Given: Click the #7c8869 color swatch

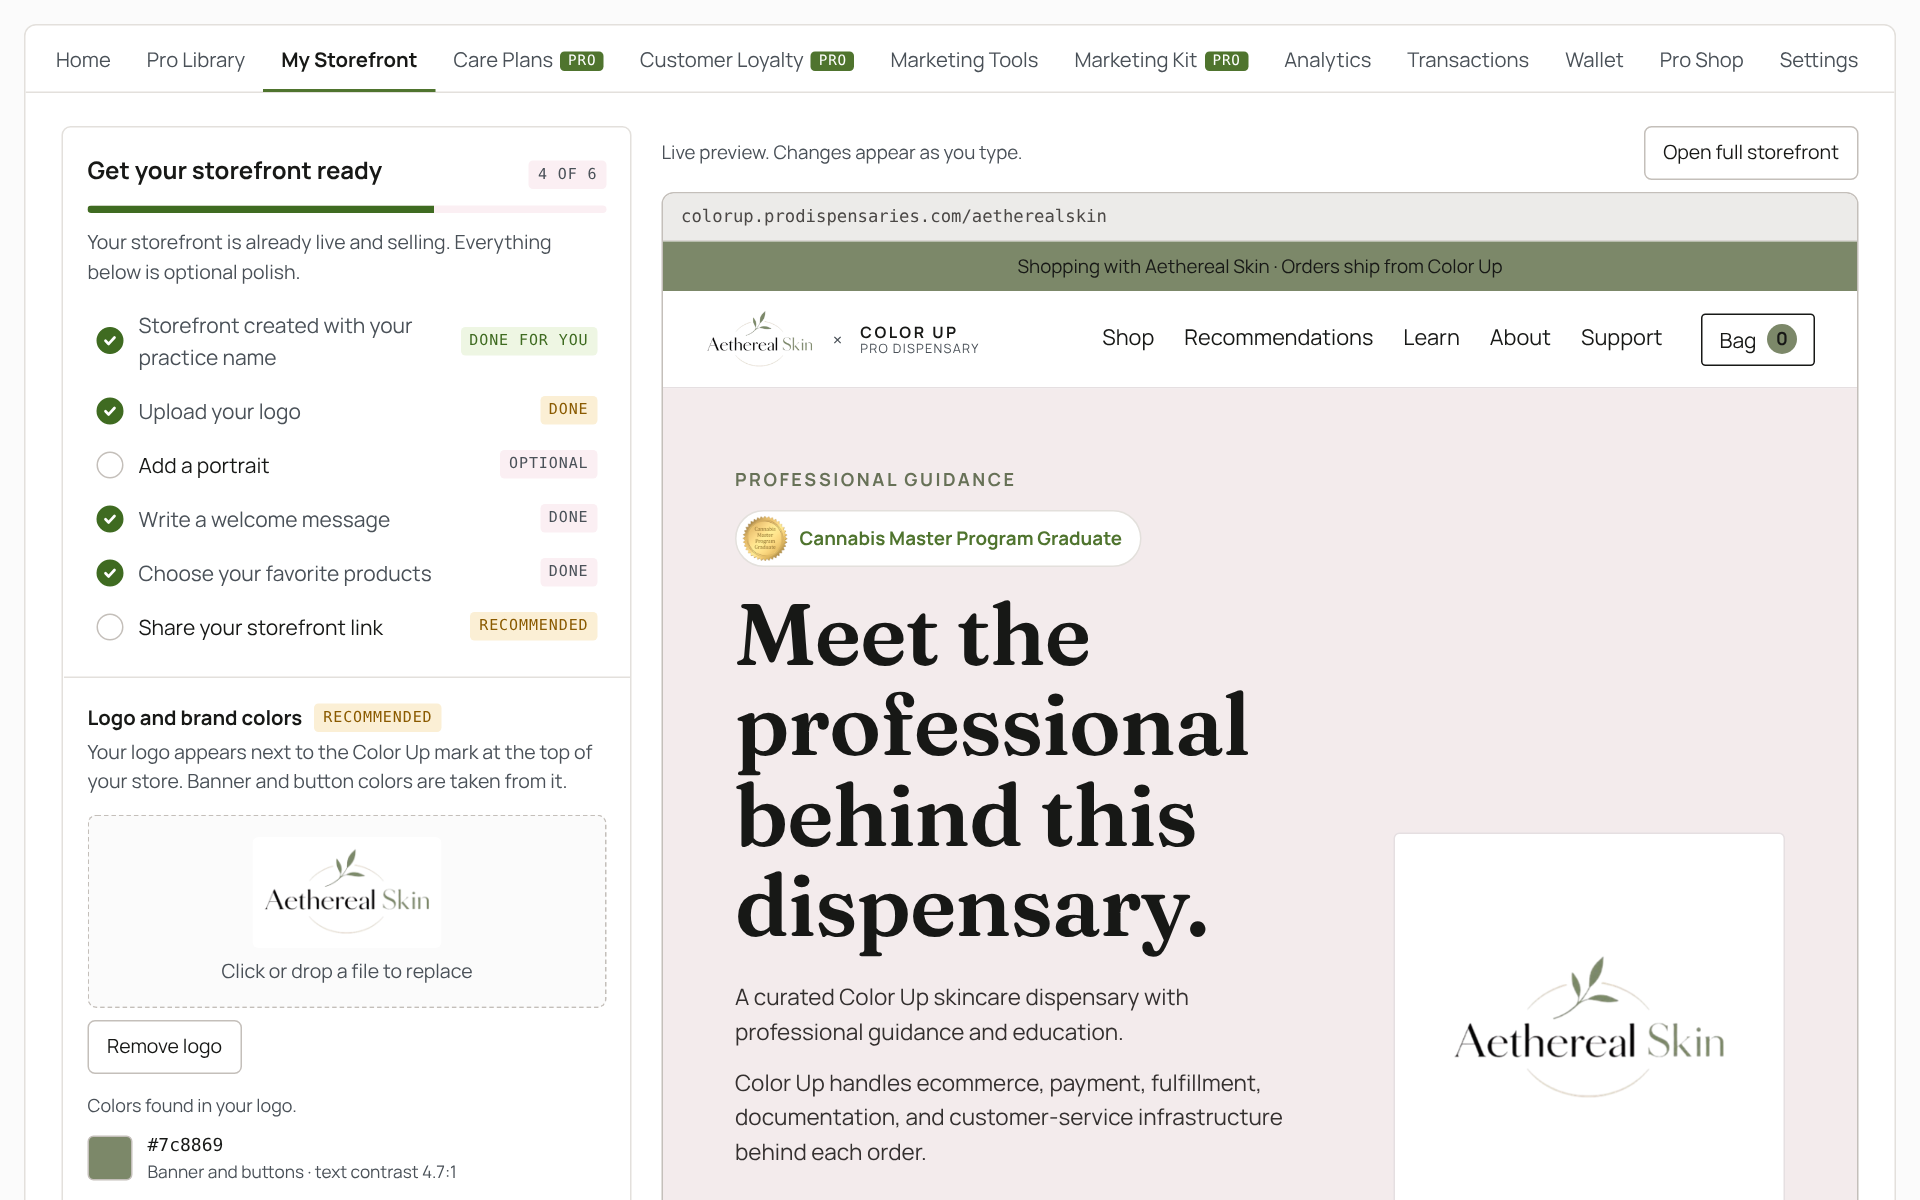Looking at the screenshot, I should tap(110, 1158).
